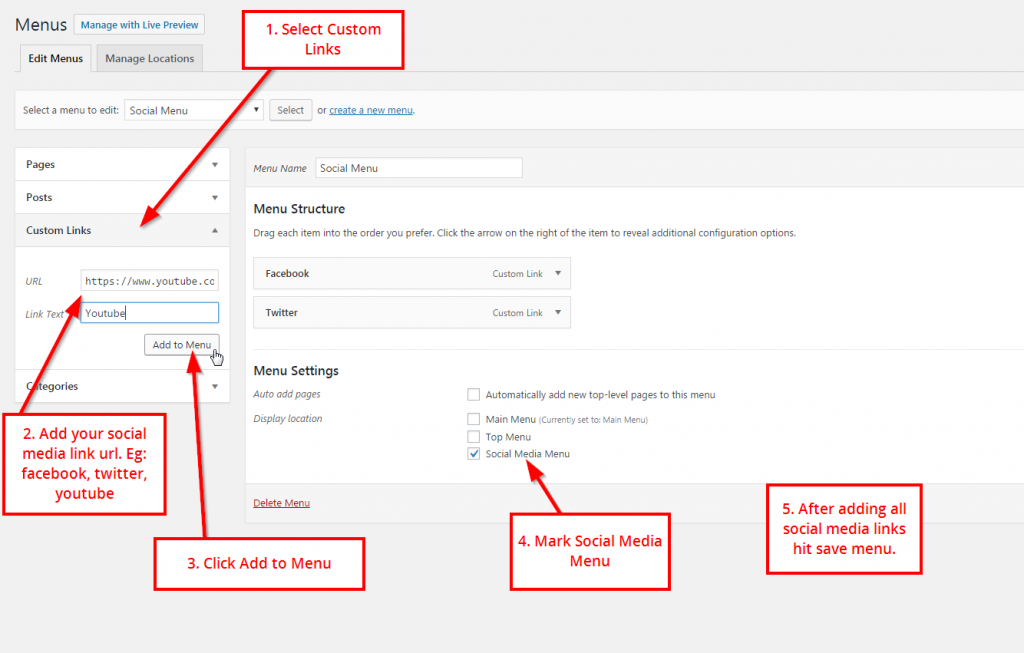The image size is (1024, 653).
Task: Click the Add to Menu button
Action: pos(181,344)
